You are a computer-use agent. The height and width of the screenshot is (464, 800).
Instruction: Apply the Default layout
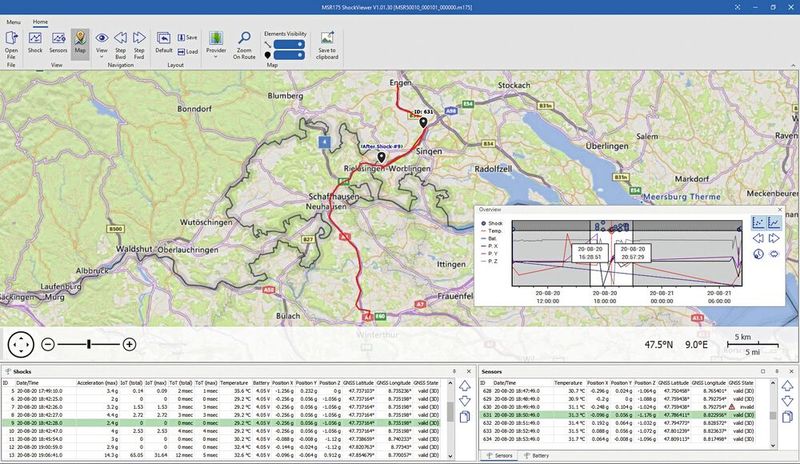tap(164, 43)
